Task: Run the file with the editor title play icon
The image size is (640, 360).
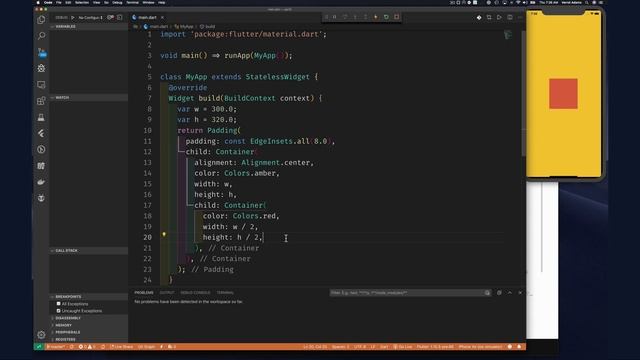Action: pos(499,18)
